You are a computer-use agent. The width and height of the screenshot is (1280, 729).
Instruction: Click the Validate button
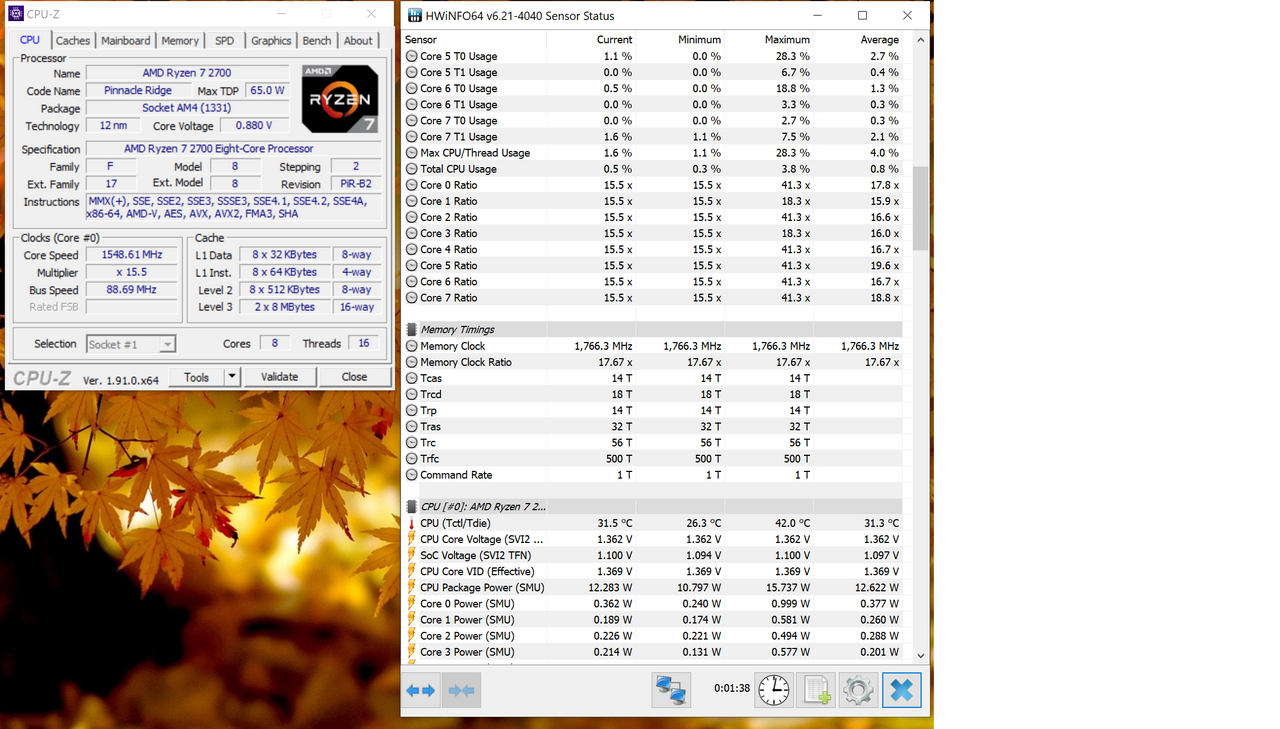click(280, 377)
